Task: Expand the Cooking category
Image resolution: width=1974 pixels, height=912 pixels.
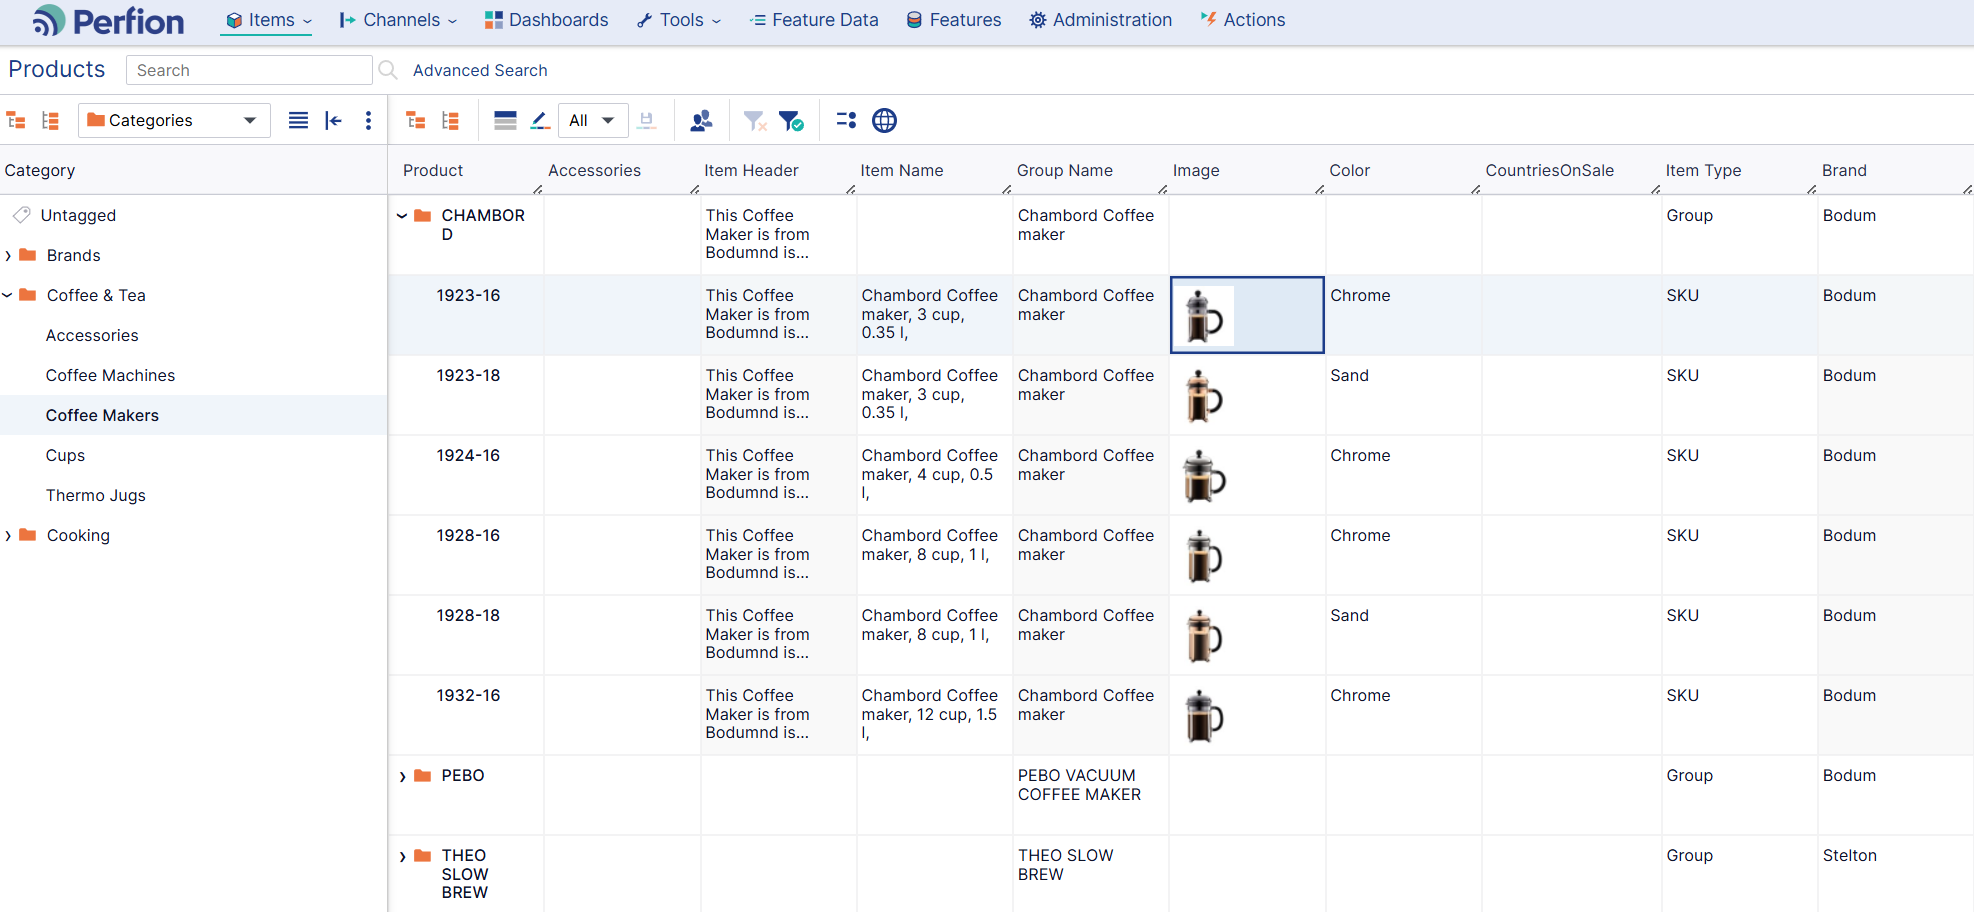Action: pyautogui.click(x=8, y=536)
